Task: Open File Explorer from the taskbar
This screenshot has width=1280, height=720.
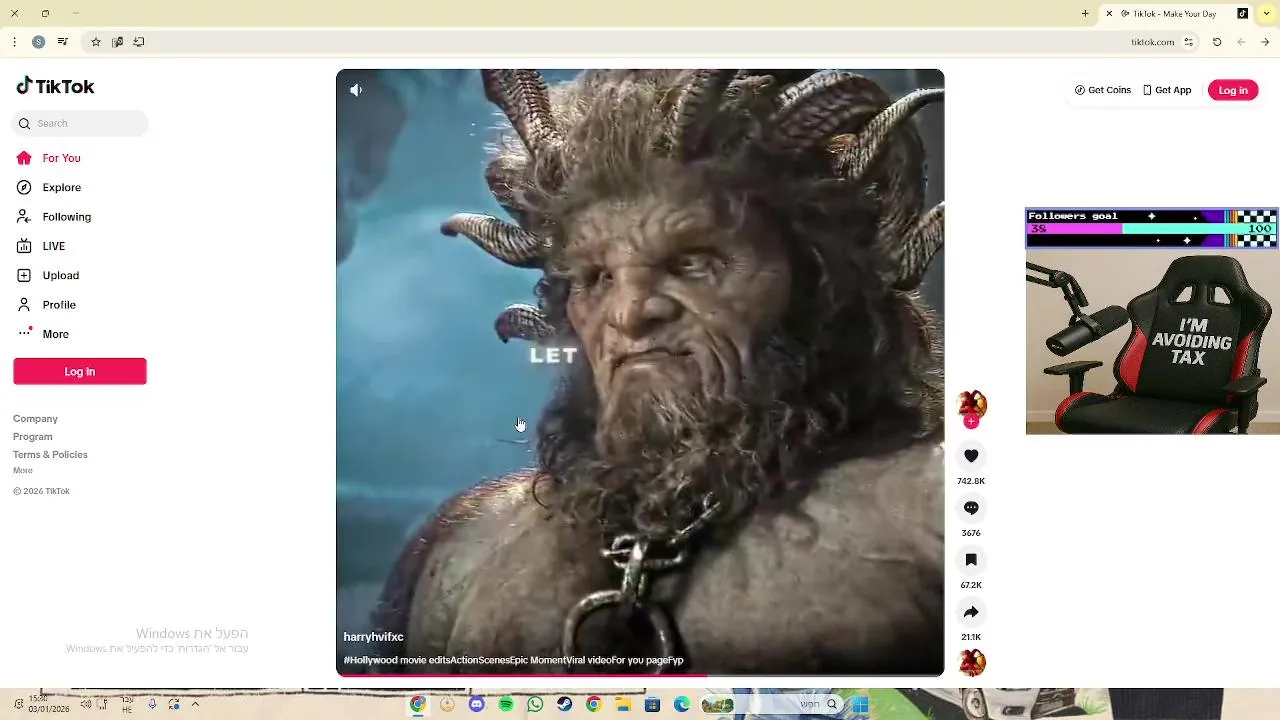Action: pos(623,704)
